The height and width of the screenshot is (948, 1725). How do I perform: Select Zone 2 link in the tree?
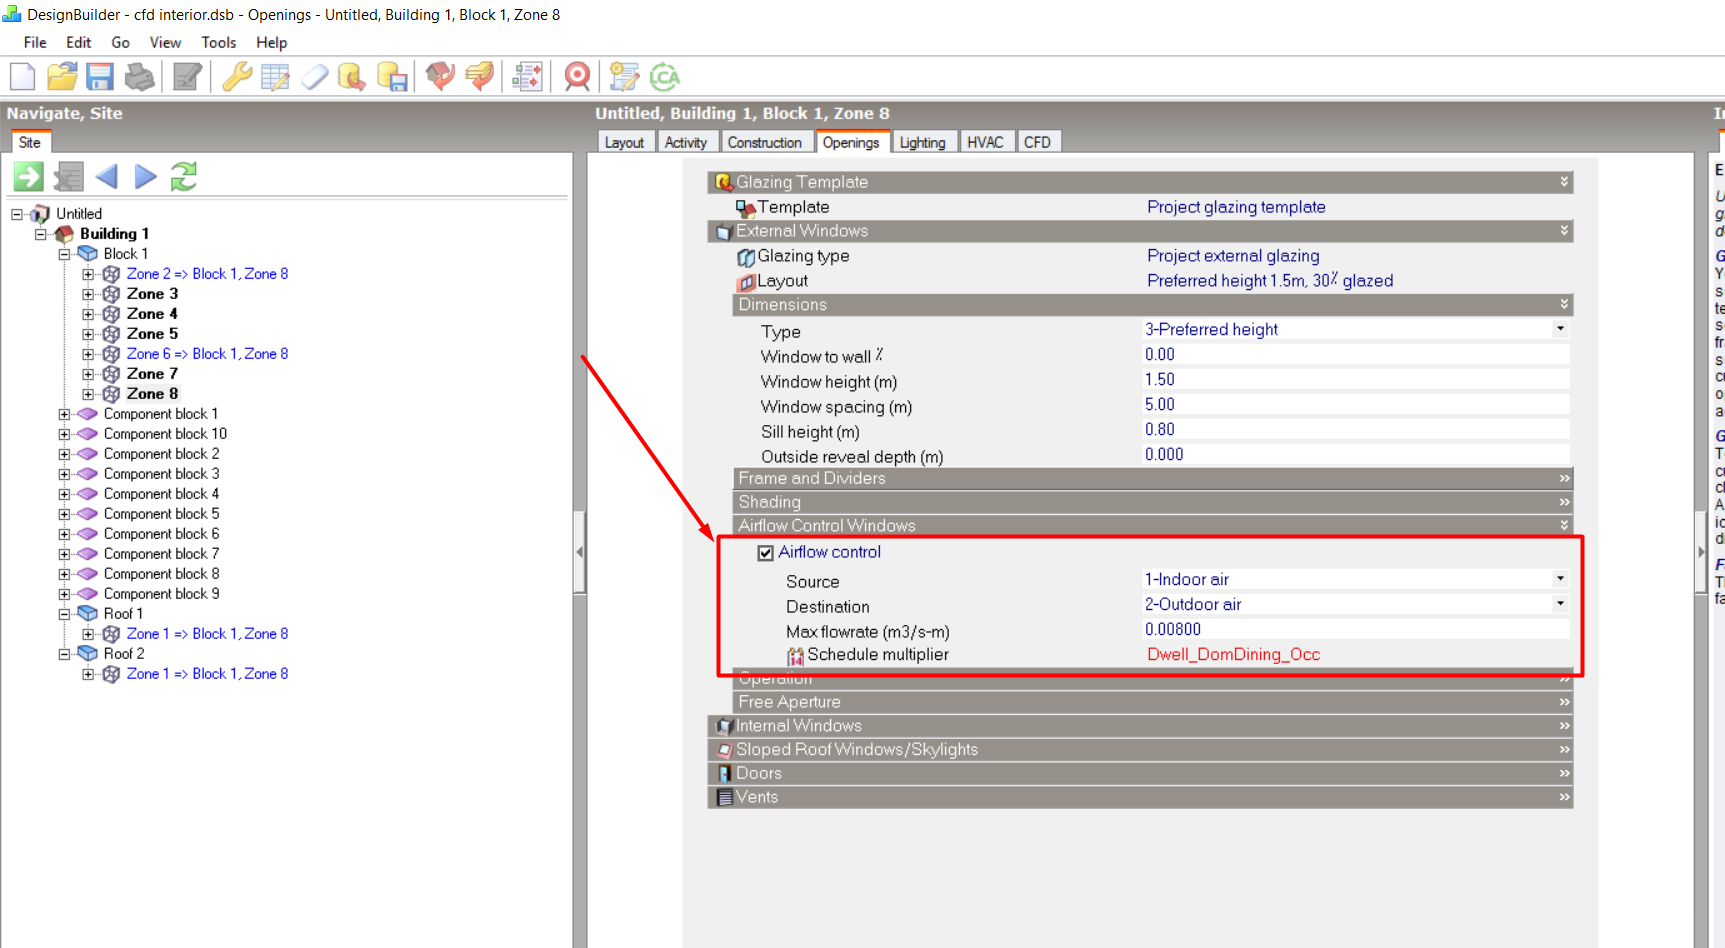coord(207,274)
